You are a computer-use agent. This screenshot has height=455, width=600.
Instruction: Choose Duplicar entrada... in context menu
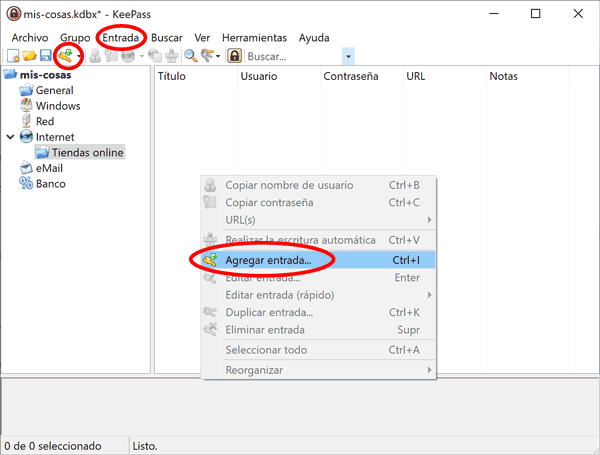click(x=319, y=313)
